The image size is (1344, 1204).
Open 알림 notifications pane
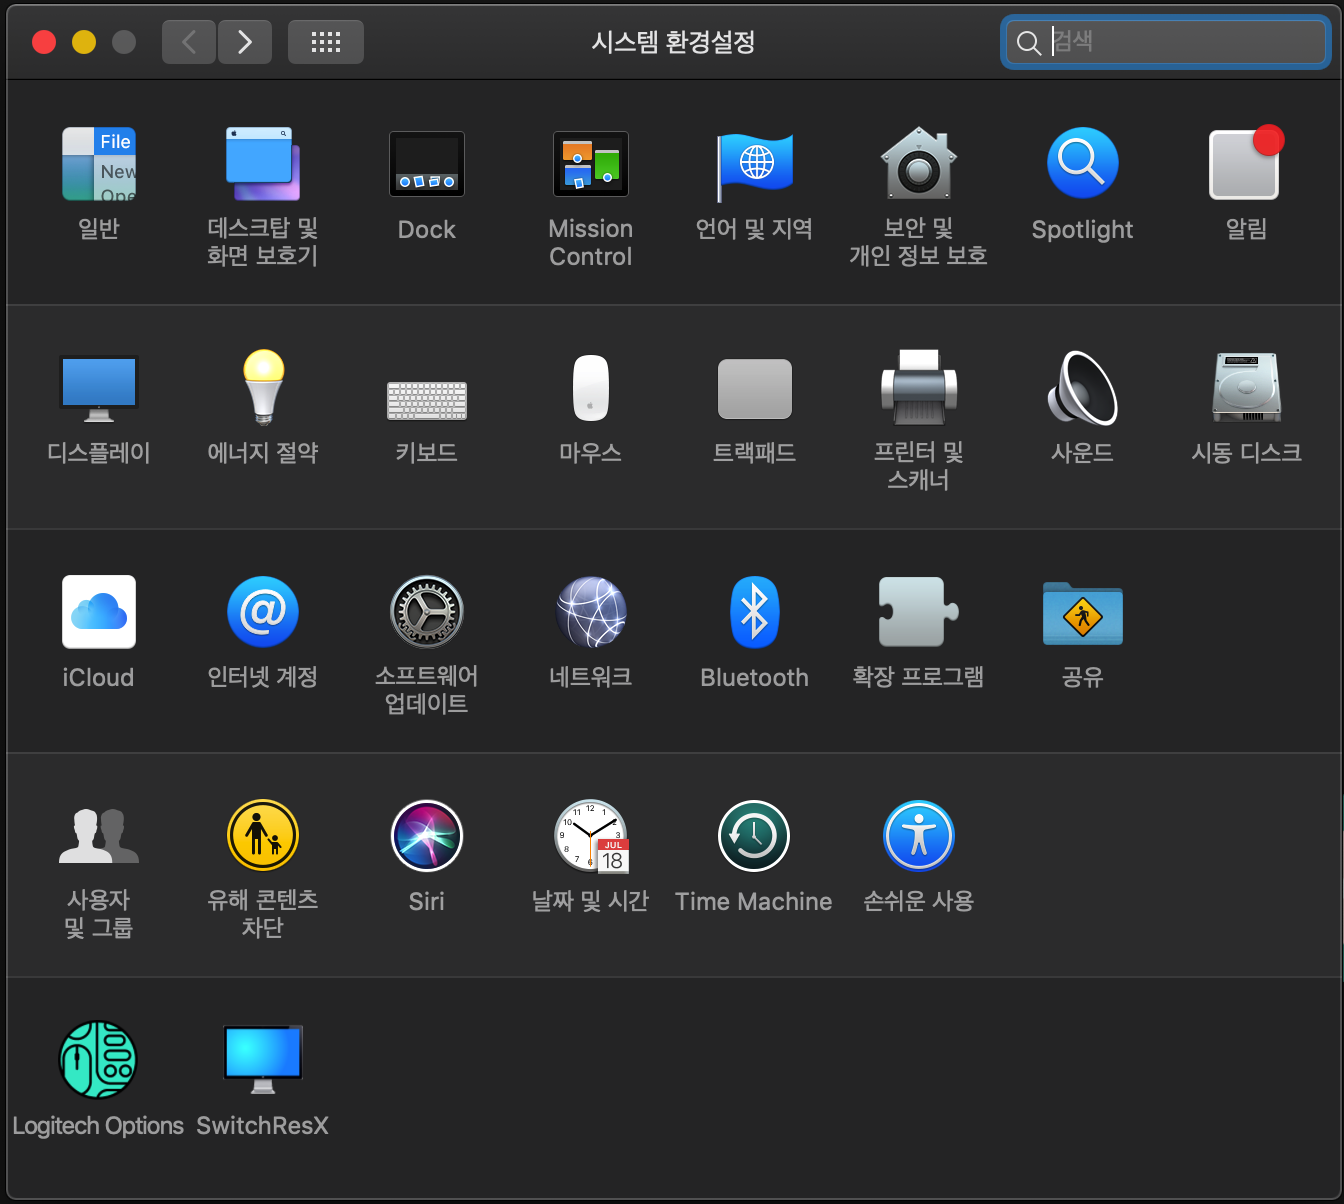pos(1246,163)
